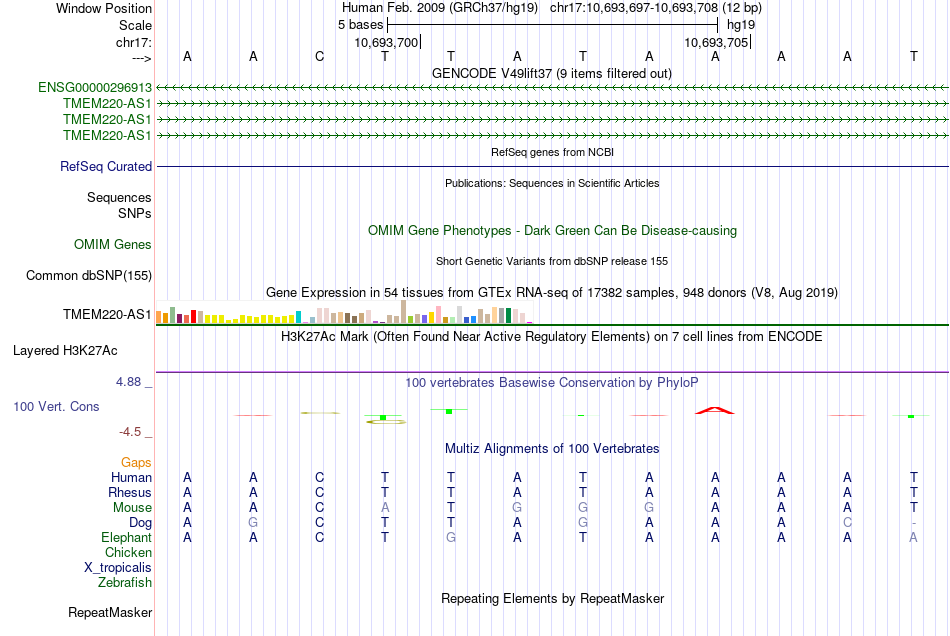Click the red bar in GTEx chart
The width and height of the screenshot is (950, 636).
pyautogui.click(x=193, y=316)
